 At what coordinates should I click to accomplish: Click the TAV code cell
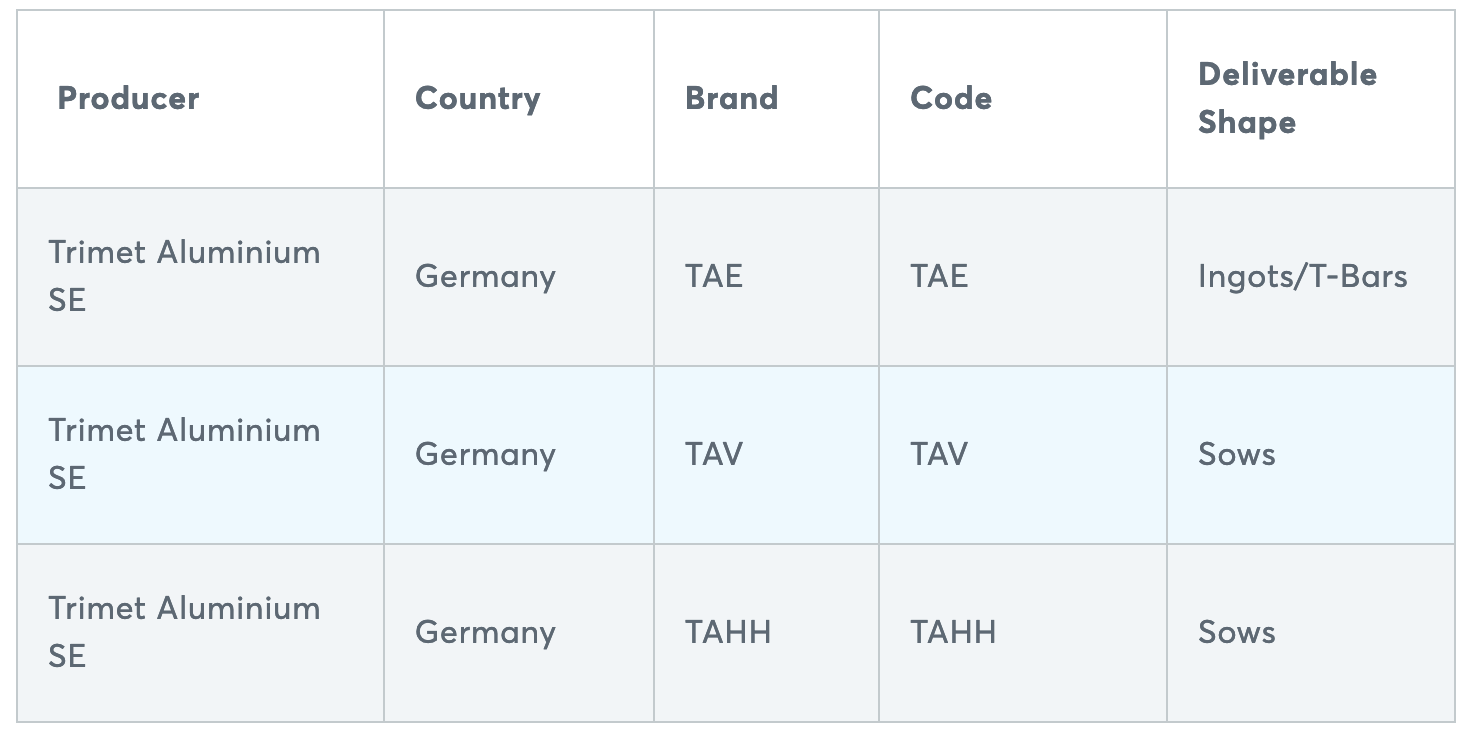click(939, 454)
